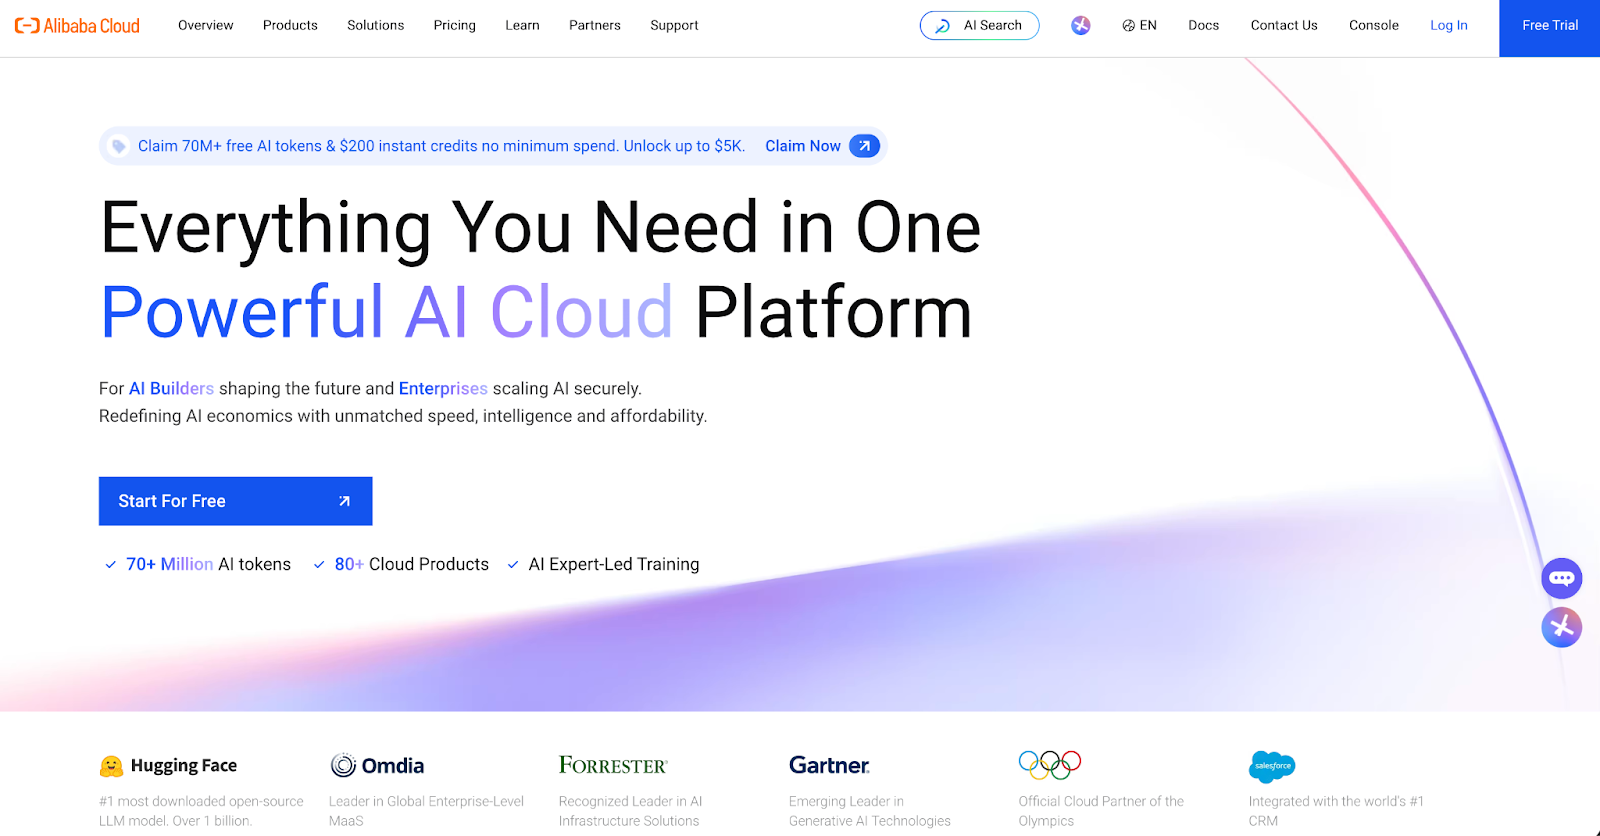Click the 'Leader in Global Enterprise-Level MaaS' text
Image resolution: width=1600 pixels, height=836 pixels.
pos(426,811)
